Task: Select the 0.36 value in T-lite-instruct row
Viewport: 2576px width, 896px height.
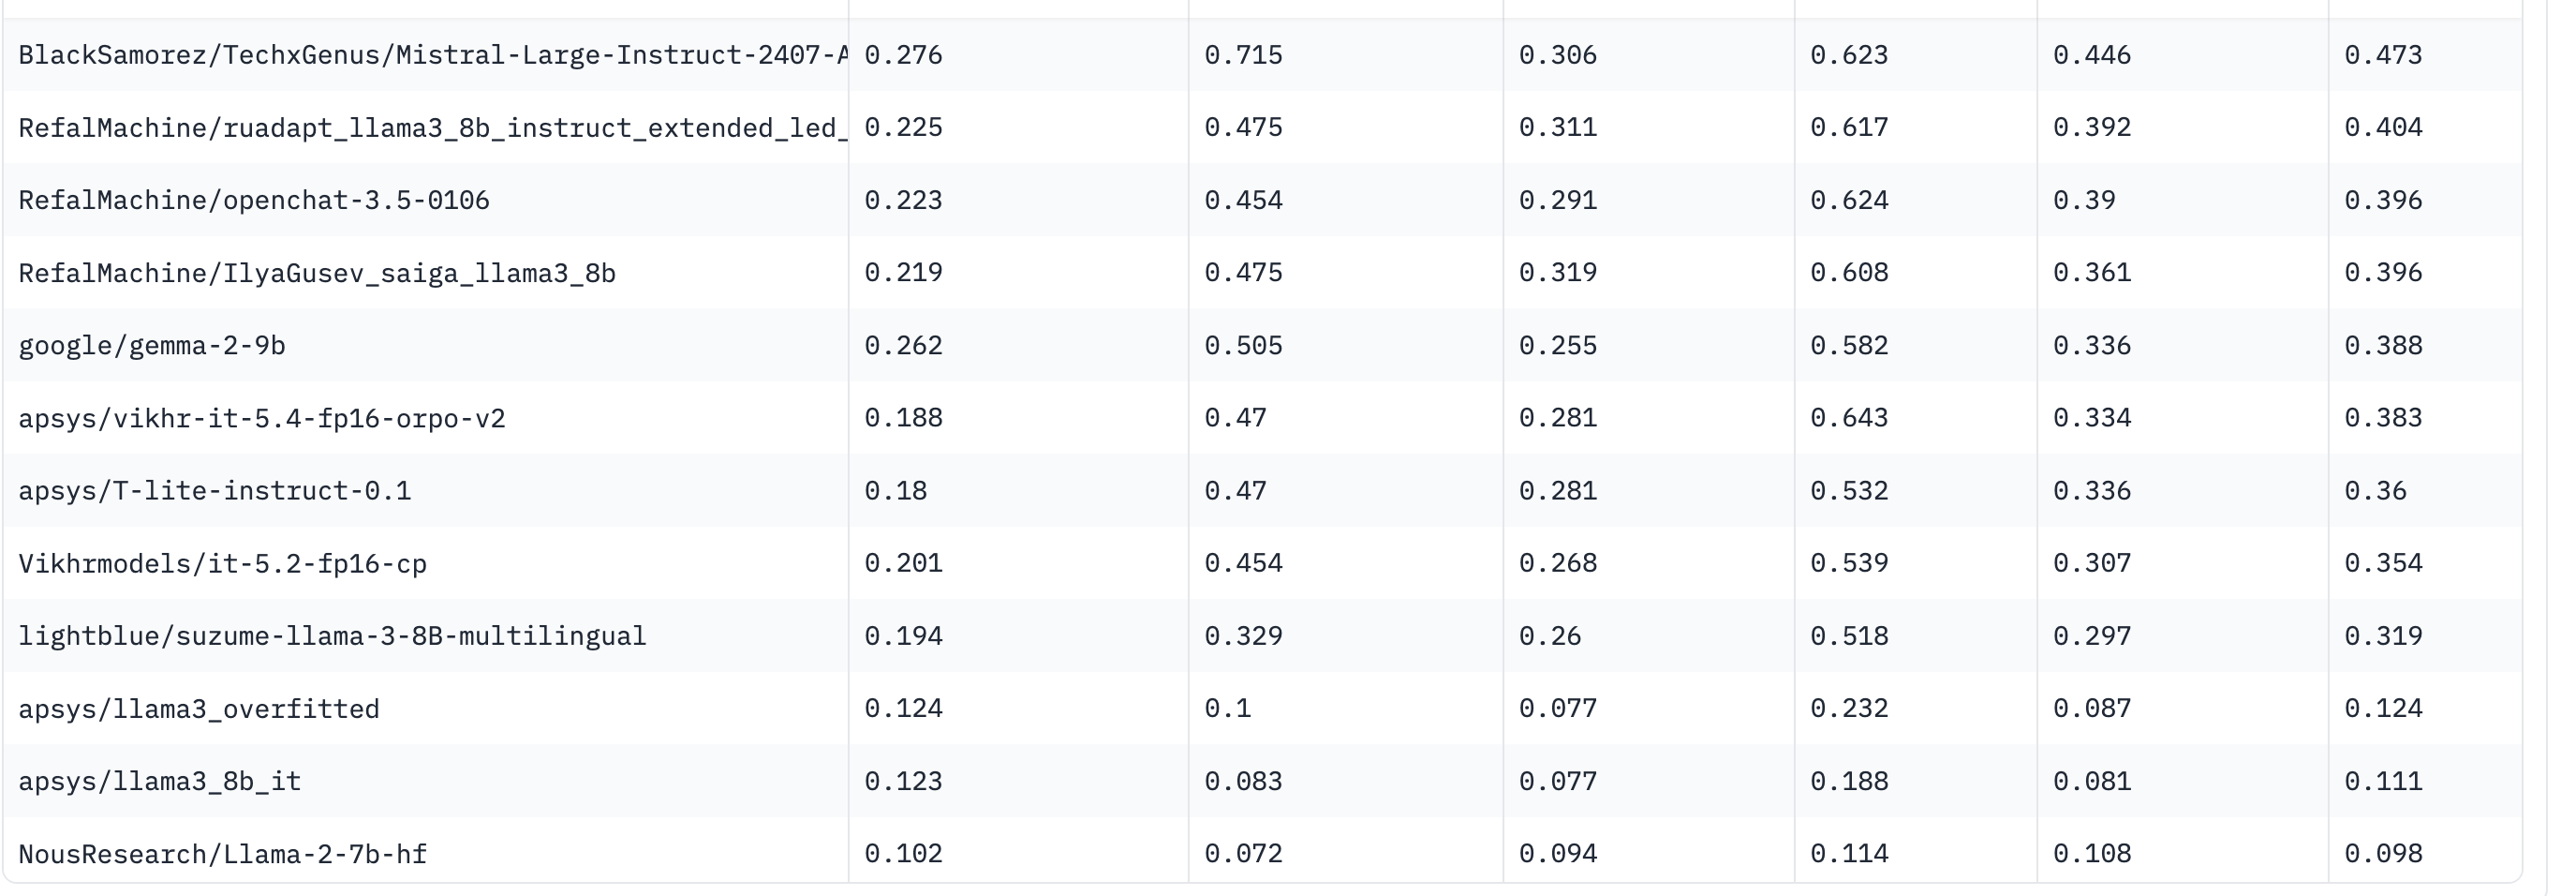Action: [x=2375, y=491]
